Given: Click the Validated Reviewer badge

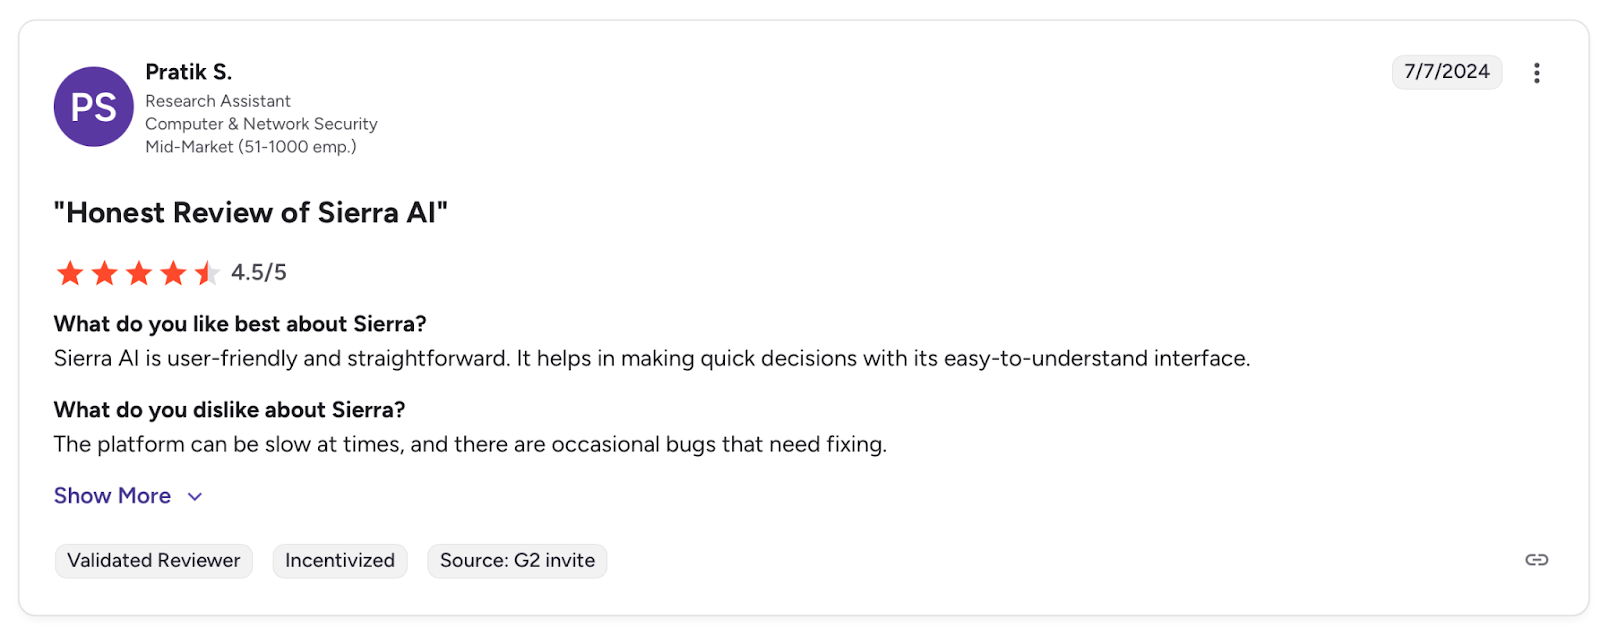Looking at the screenshot, I should 154,561.
